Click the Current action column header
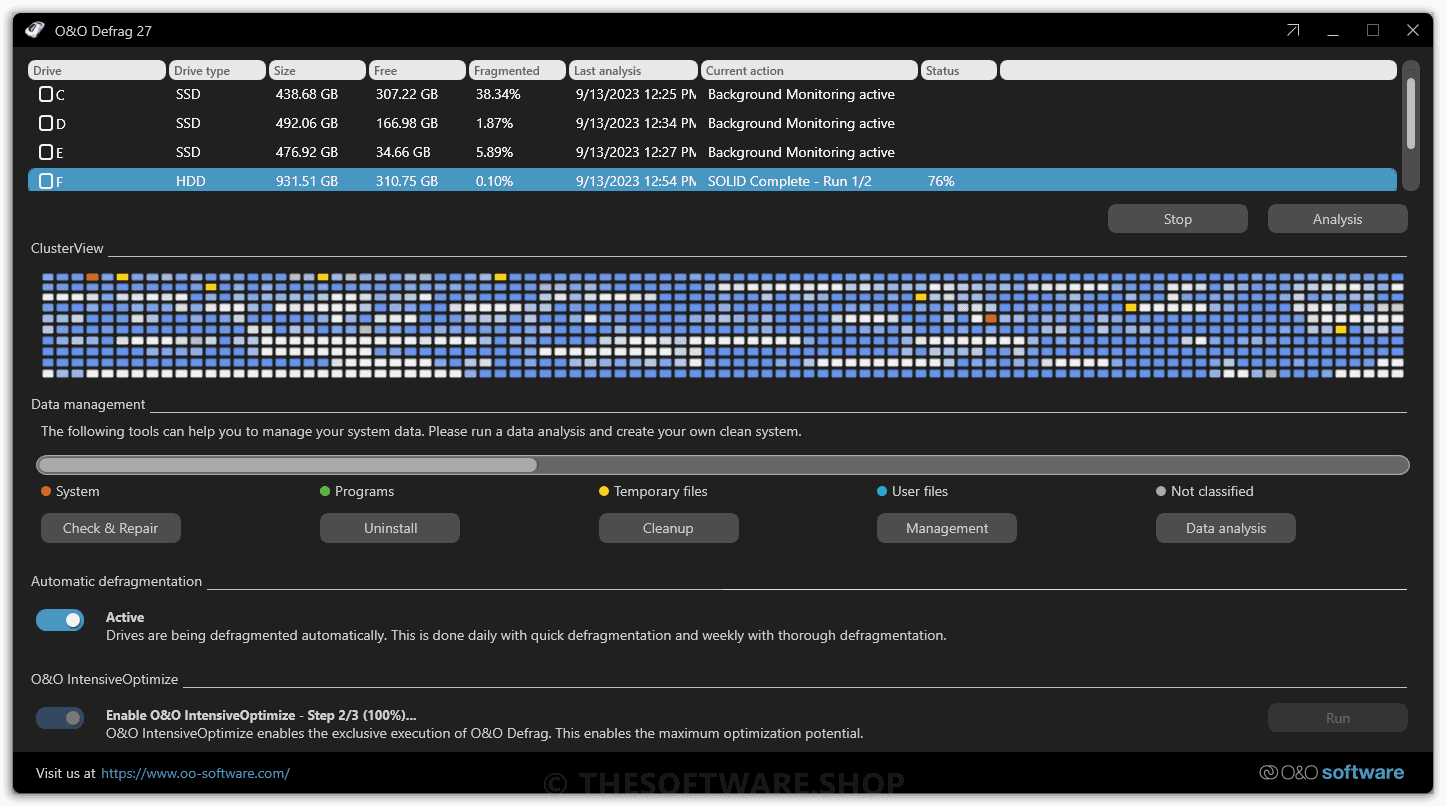The image size is (1446, 806). 809,70
